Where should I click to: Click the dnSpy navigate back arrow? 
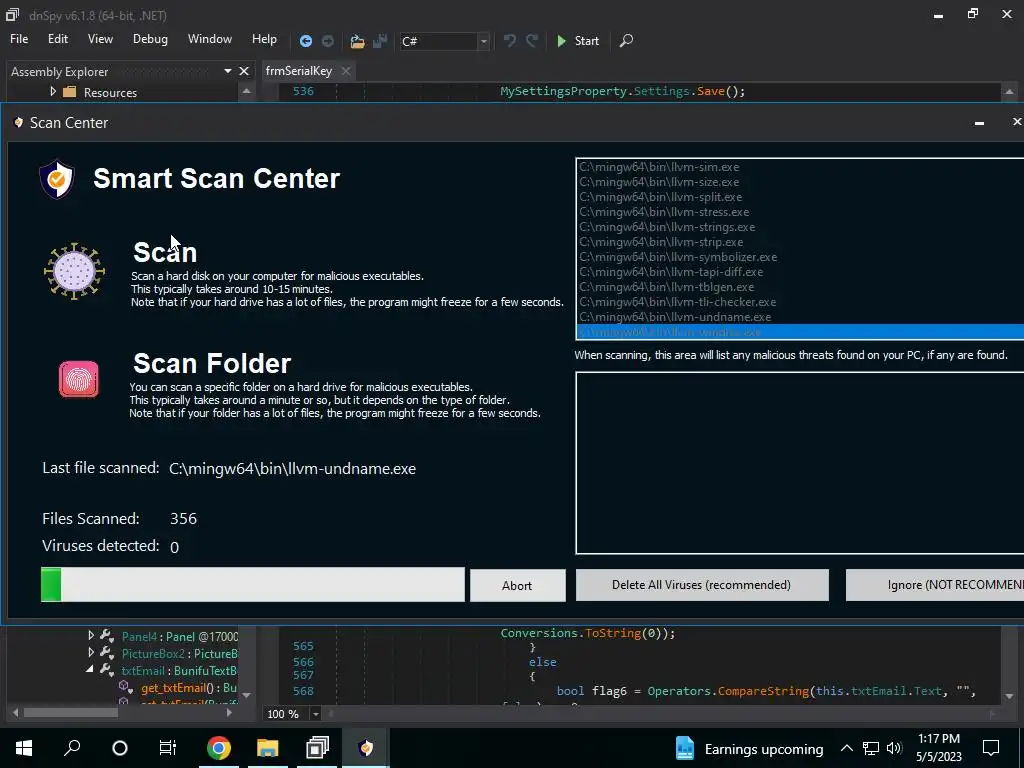click(306, 41)
